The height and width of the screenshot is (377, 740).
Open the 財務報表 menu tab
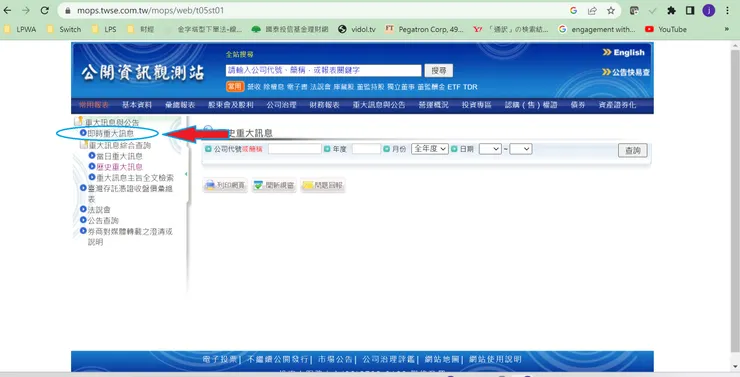pyautogui.click(x=324, y=105)
